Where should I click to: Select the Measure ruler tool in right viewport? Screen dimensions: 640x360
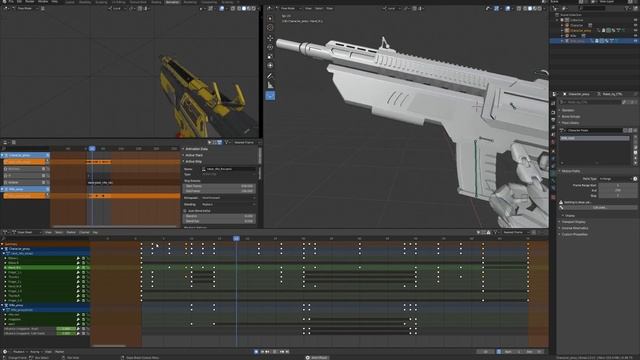click(x=270, y=85)
